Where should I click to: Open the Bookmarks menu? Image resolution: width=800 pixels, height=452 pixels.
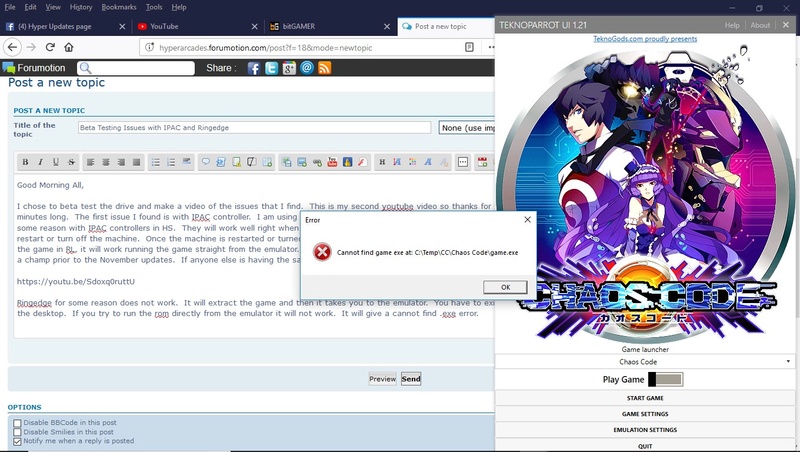coord(119,7)
